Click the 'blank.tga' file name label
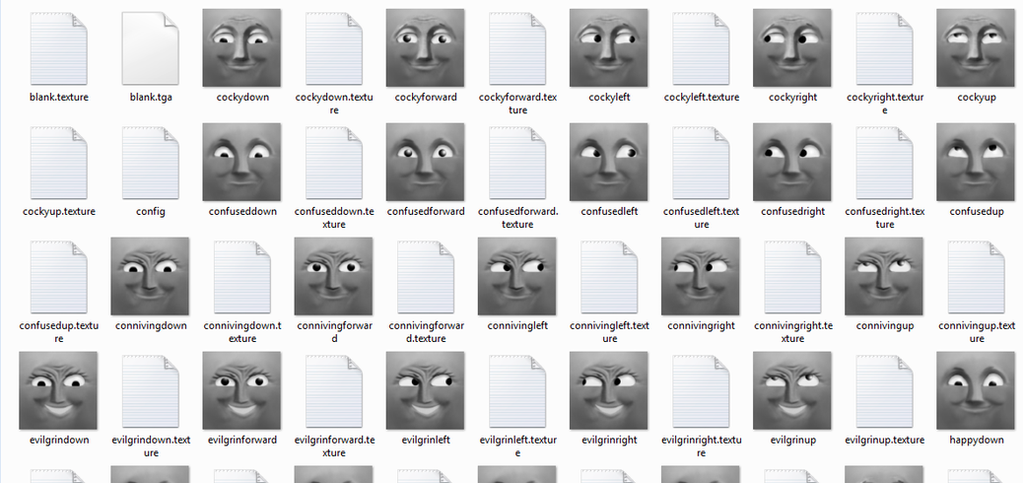Viewport: 1023px width, 483px height. (151, 97)
